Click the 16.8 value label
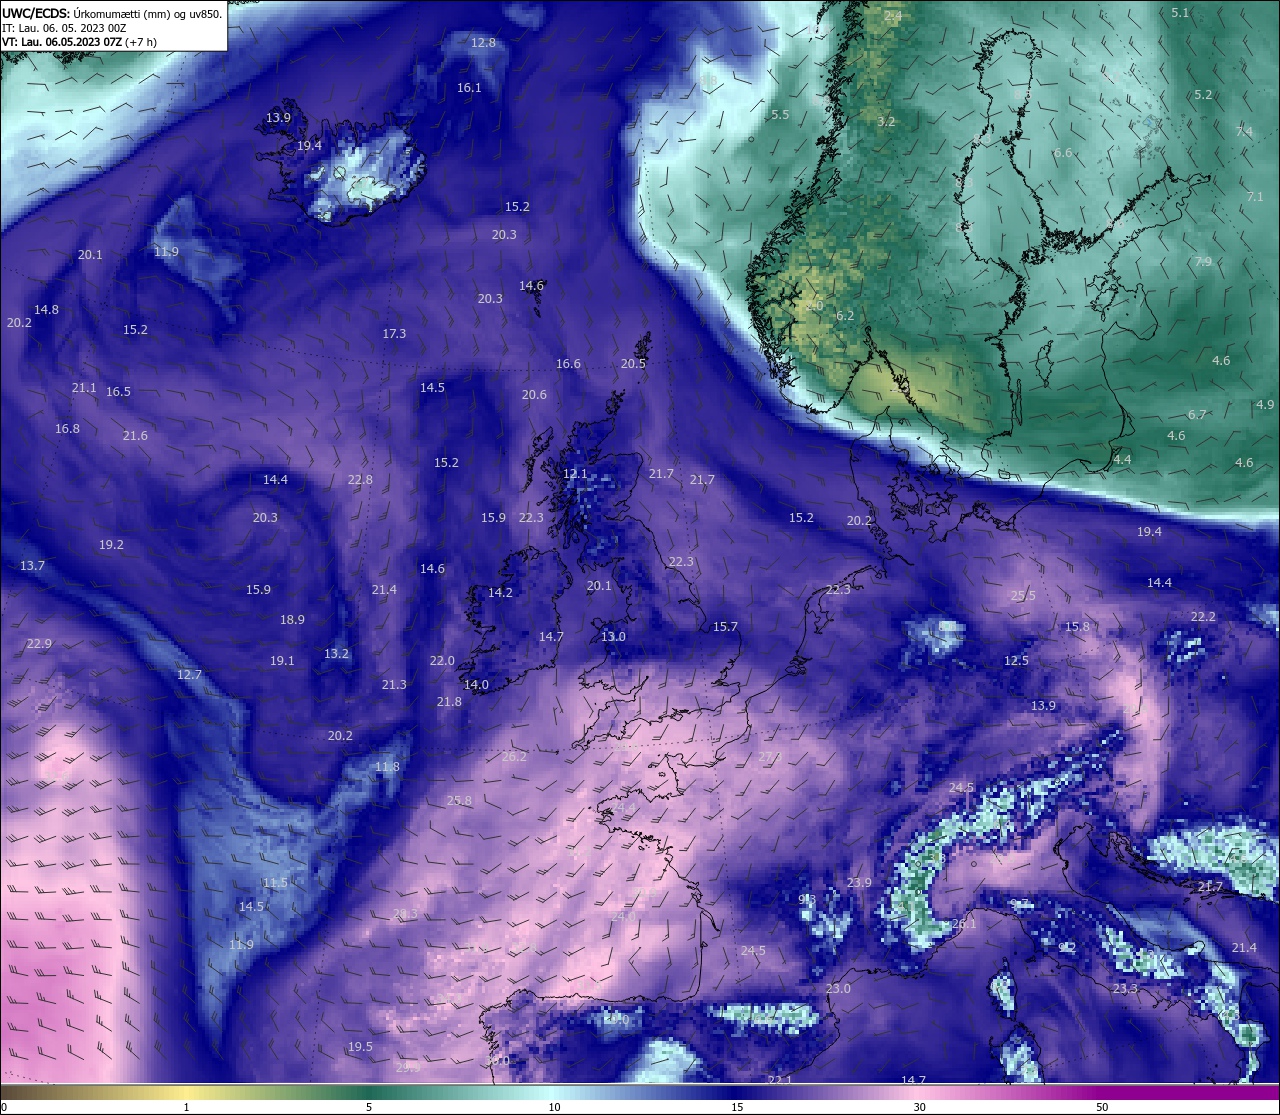 [x=67, y=428]
